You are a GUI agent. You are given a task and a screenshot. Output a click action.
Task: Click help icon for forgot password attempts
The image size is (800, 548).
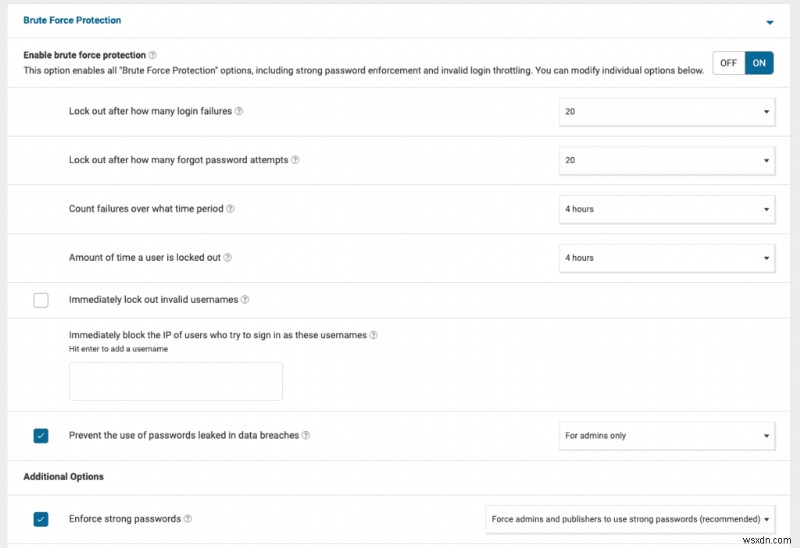coord(295,160)
